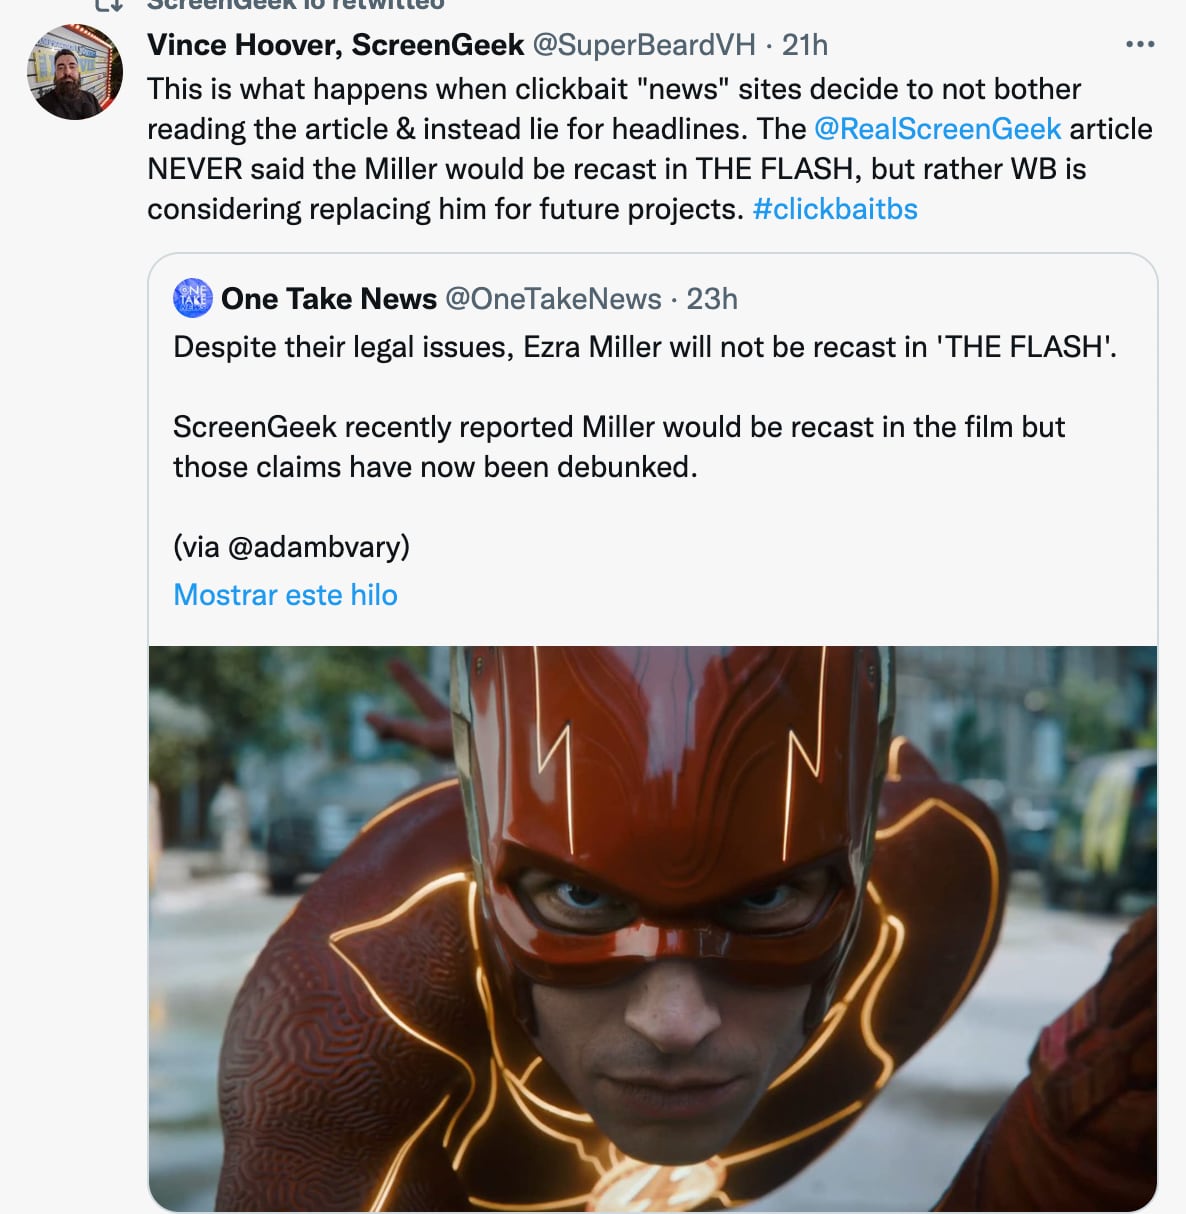Open Vince Hoover's profile avatar
Image resolution: width=1186 pixels, height=1214 pixels.
pyautogui.click(x=74, y=74)
